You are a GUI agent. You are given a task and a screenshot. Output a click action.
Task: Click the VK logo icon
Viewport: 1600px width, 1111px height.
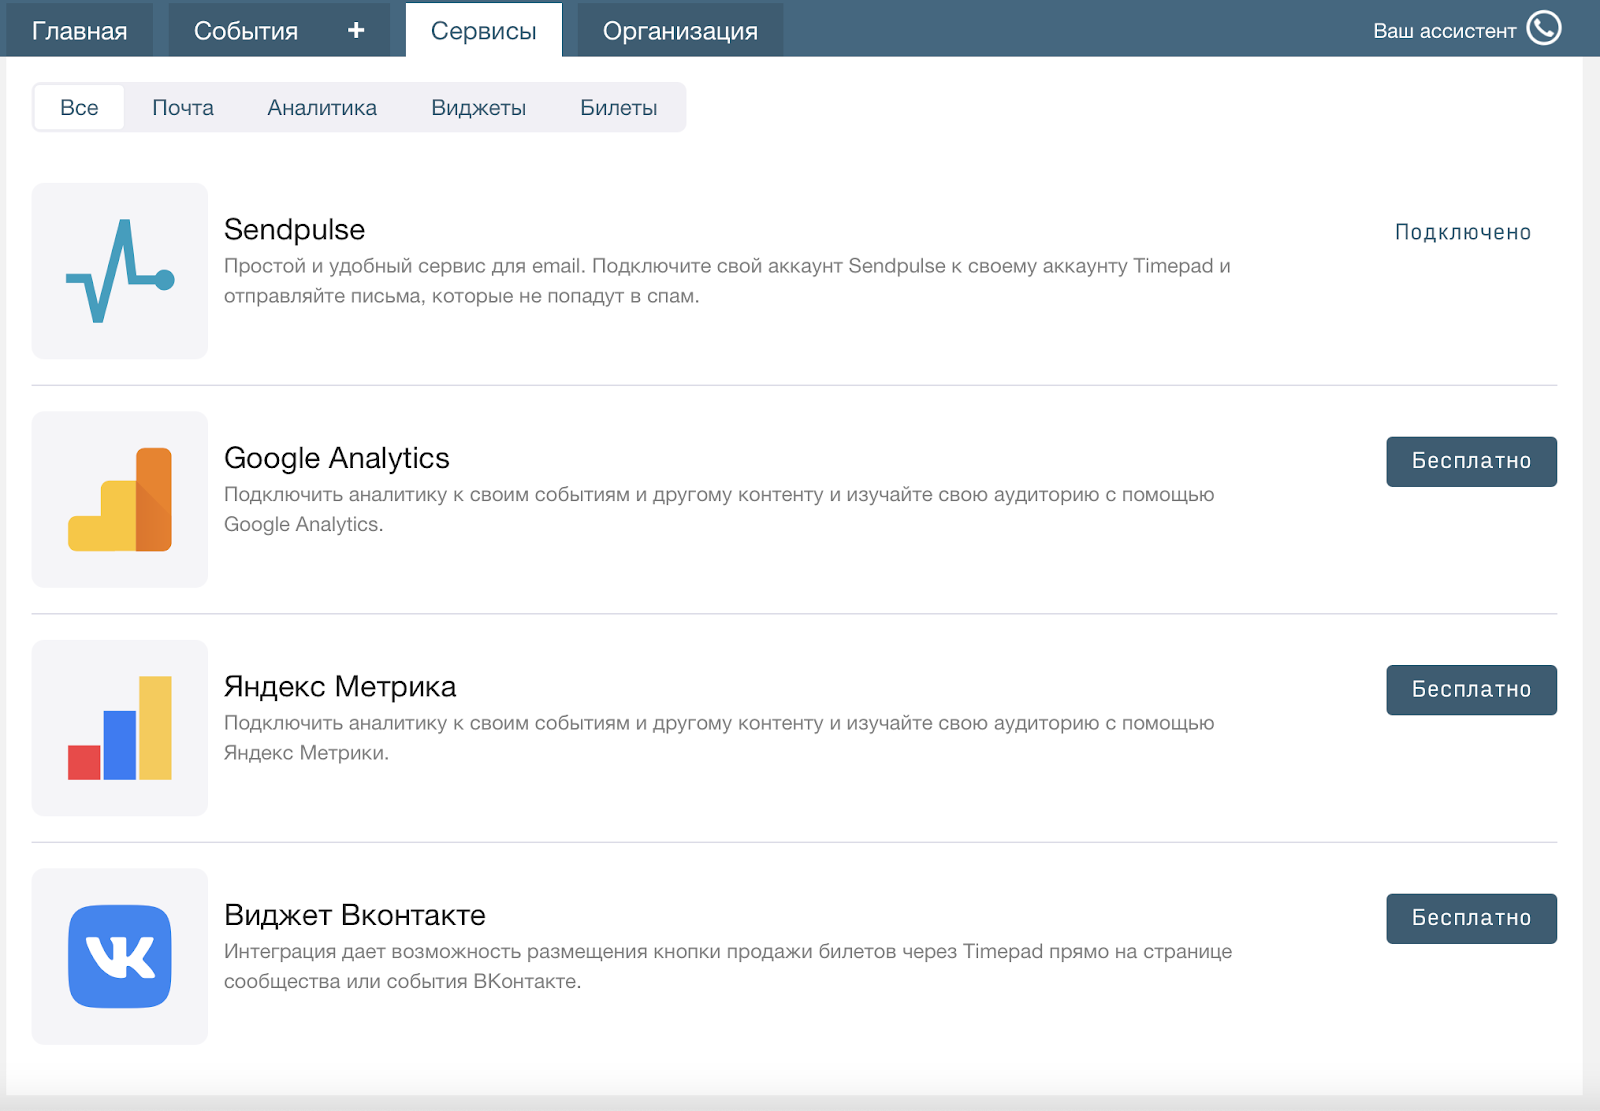click(120, 957)
